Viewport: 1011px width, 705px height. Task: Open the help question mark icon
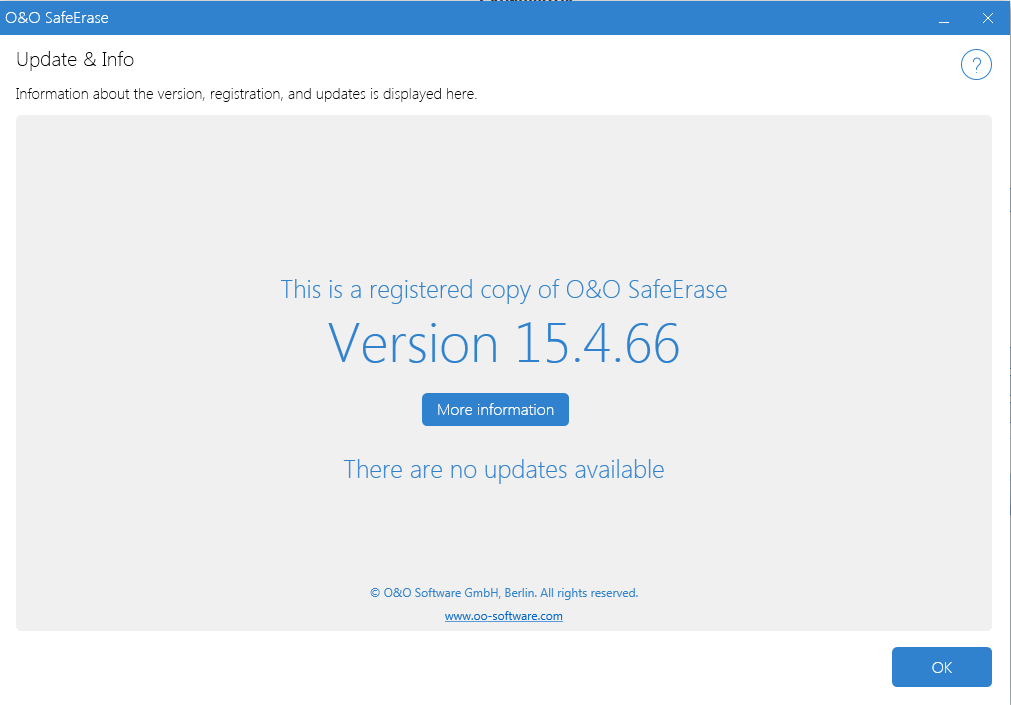pos(976,65)
